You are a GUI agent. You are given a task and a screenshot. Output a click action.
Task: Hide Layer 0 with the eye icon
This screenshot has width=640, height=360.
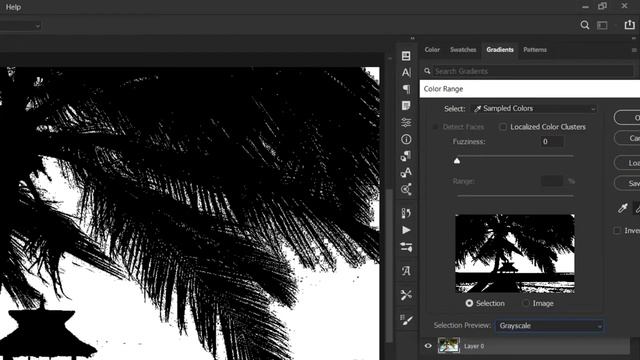coord(428,346)
